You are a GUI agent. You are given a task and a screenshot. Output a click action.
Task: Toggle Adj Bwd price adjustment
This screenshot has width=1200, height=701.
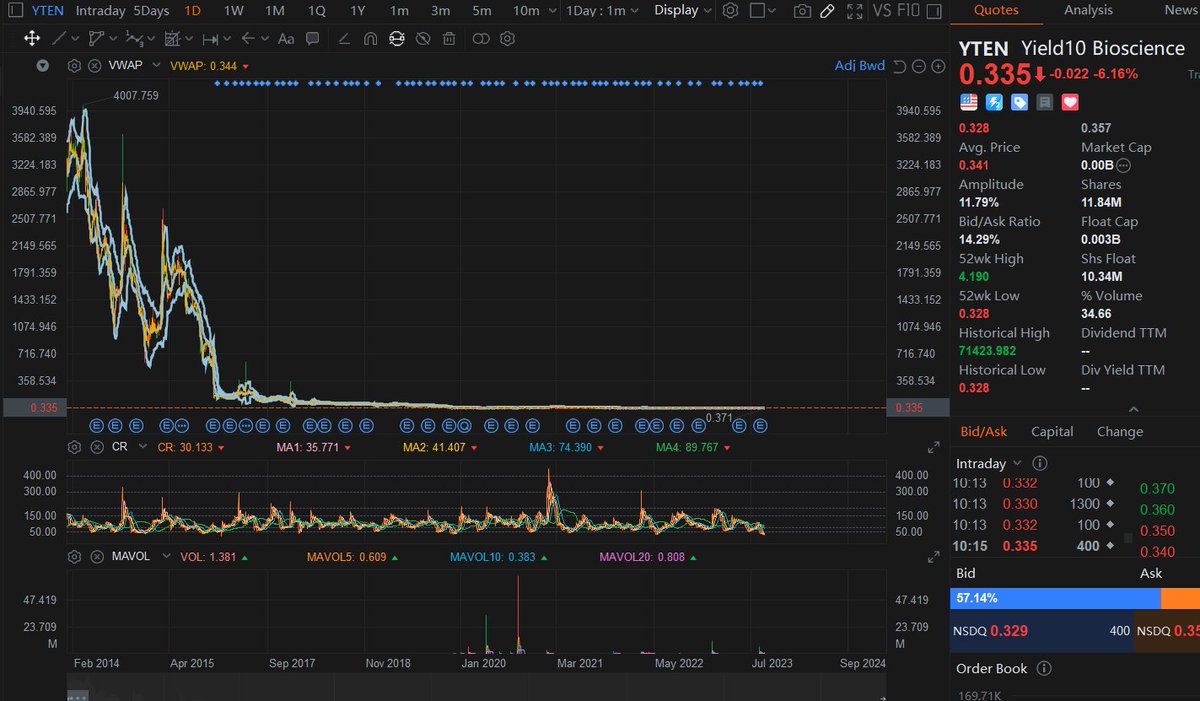click(860, 66)
